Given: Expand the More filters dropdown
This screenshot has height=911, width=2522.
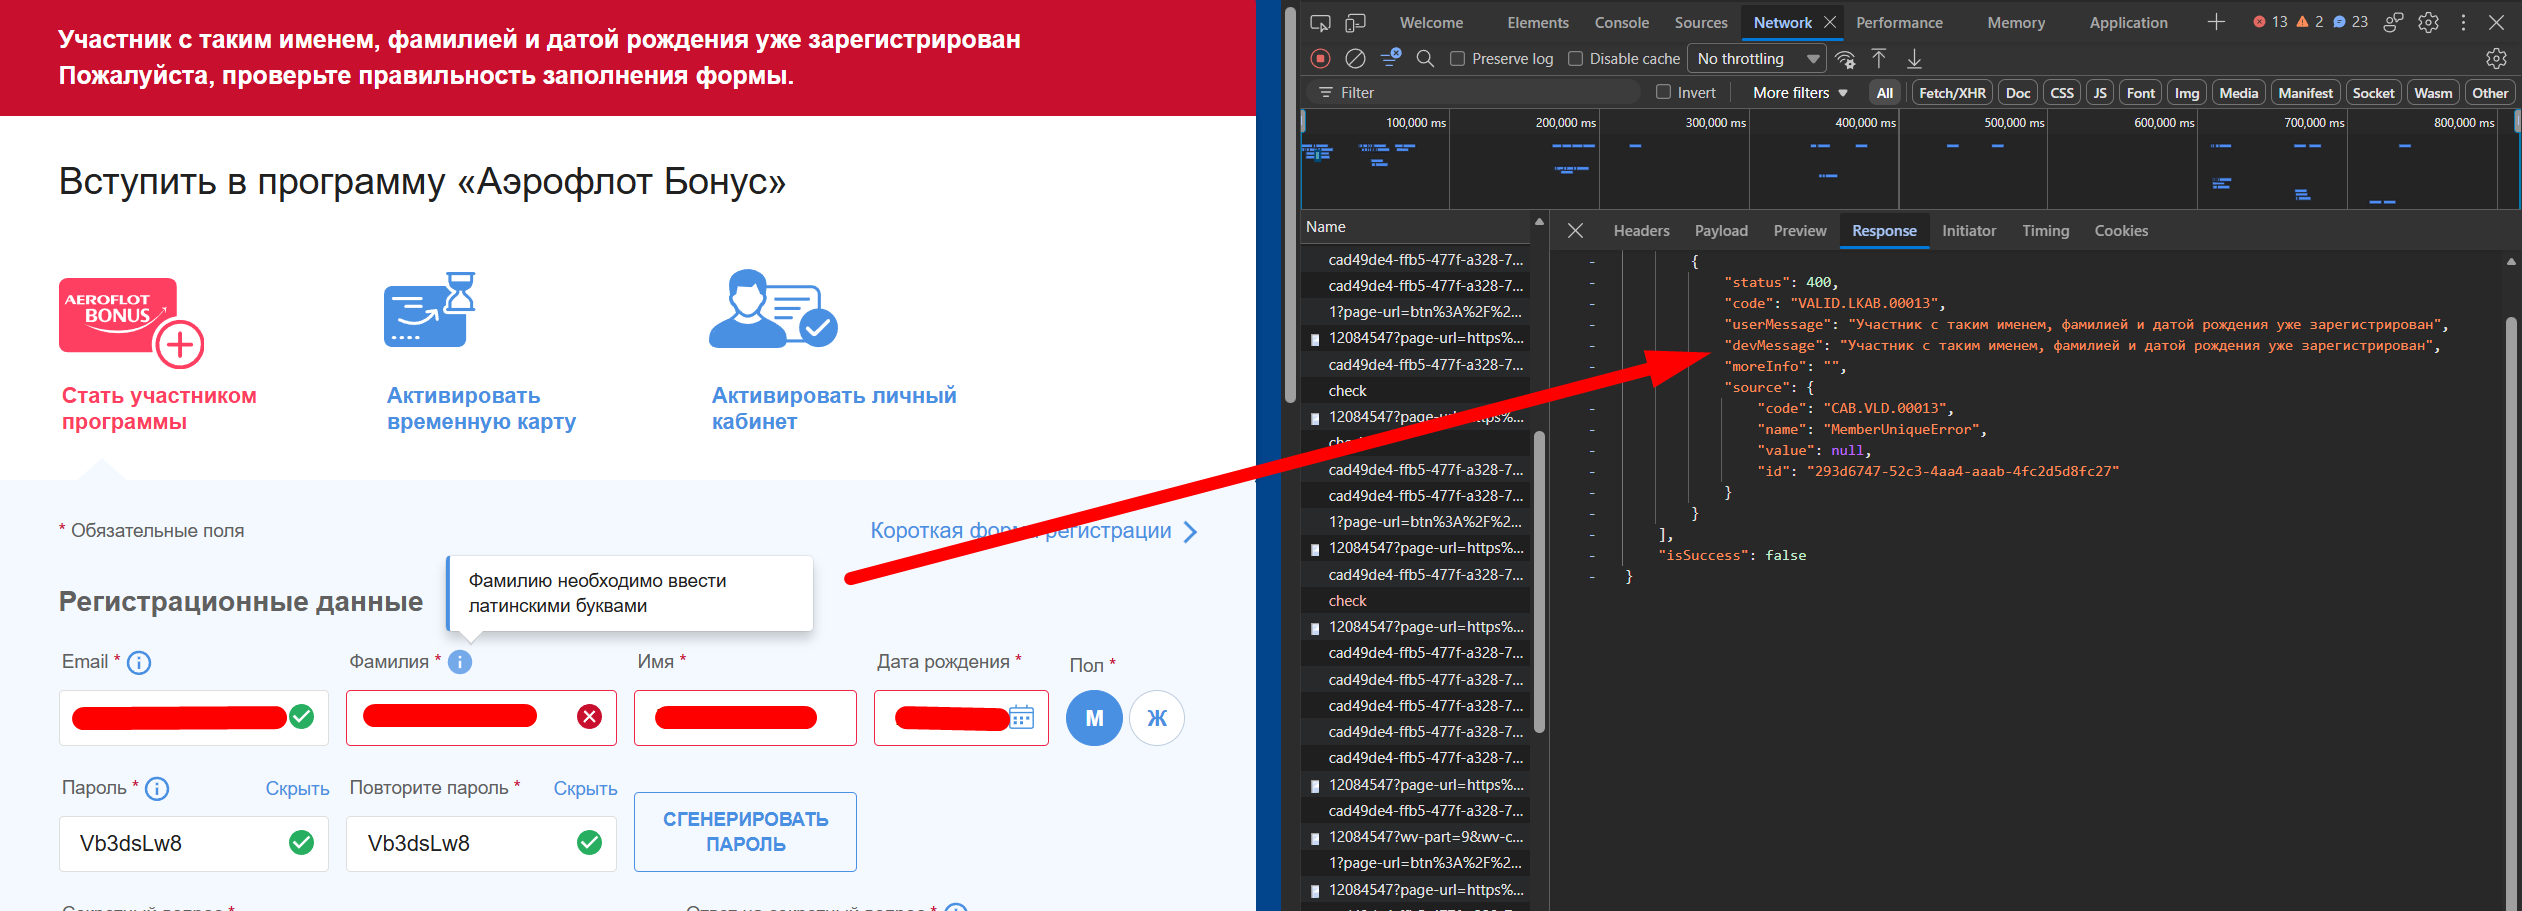Looking at the screenshot, I should coord(1800,92).
